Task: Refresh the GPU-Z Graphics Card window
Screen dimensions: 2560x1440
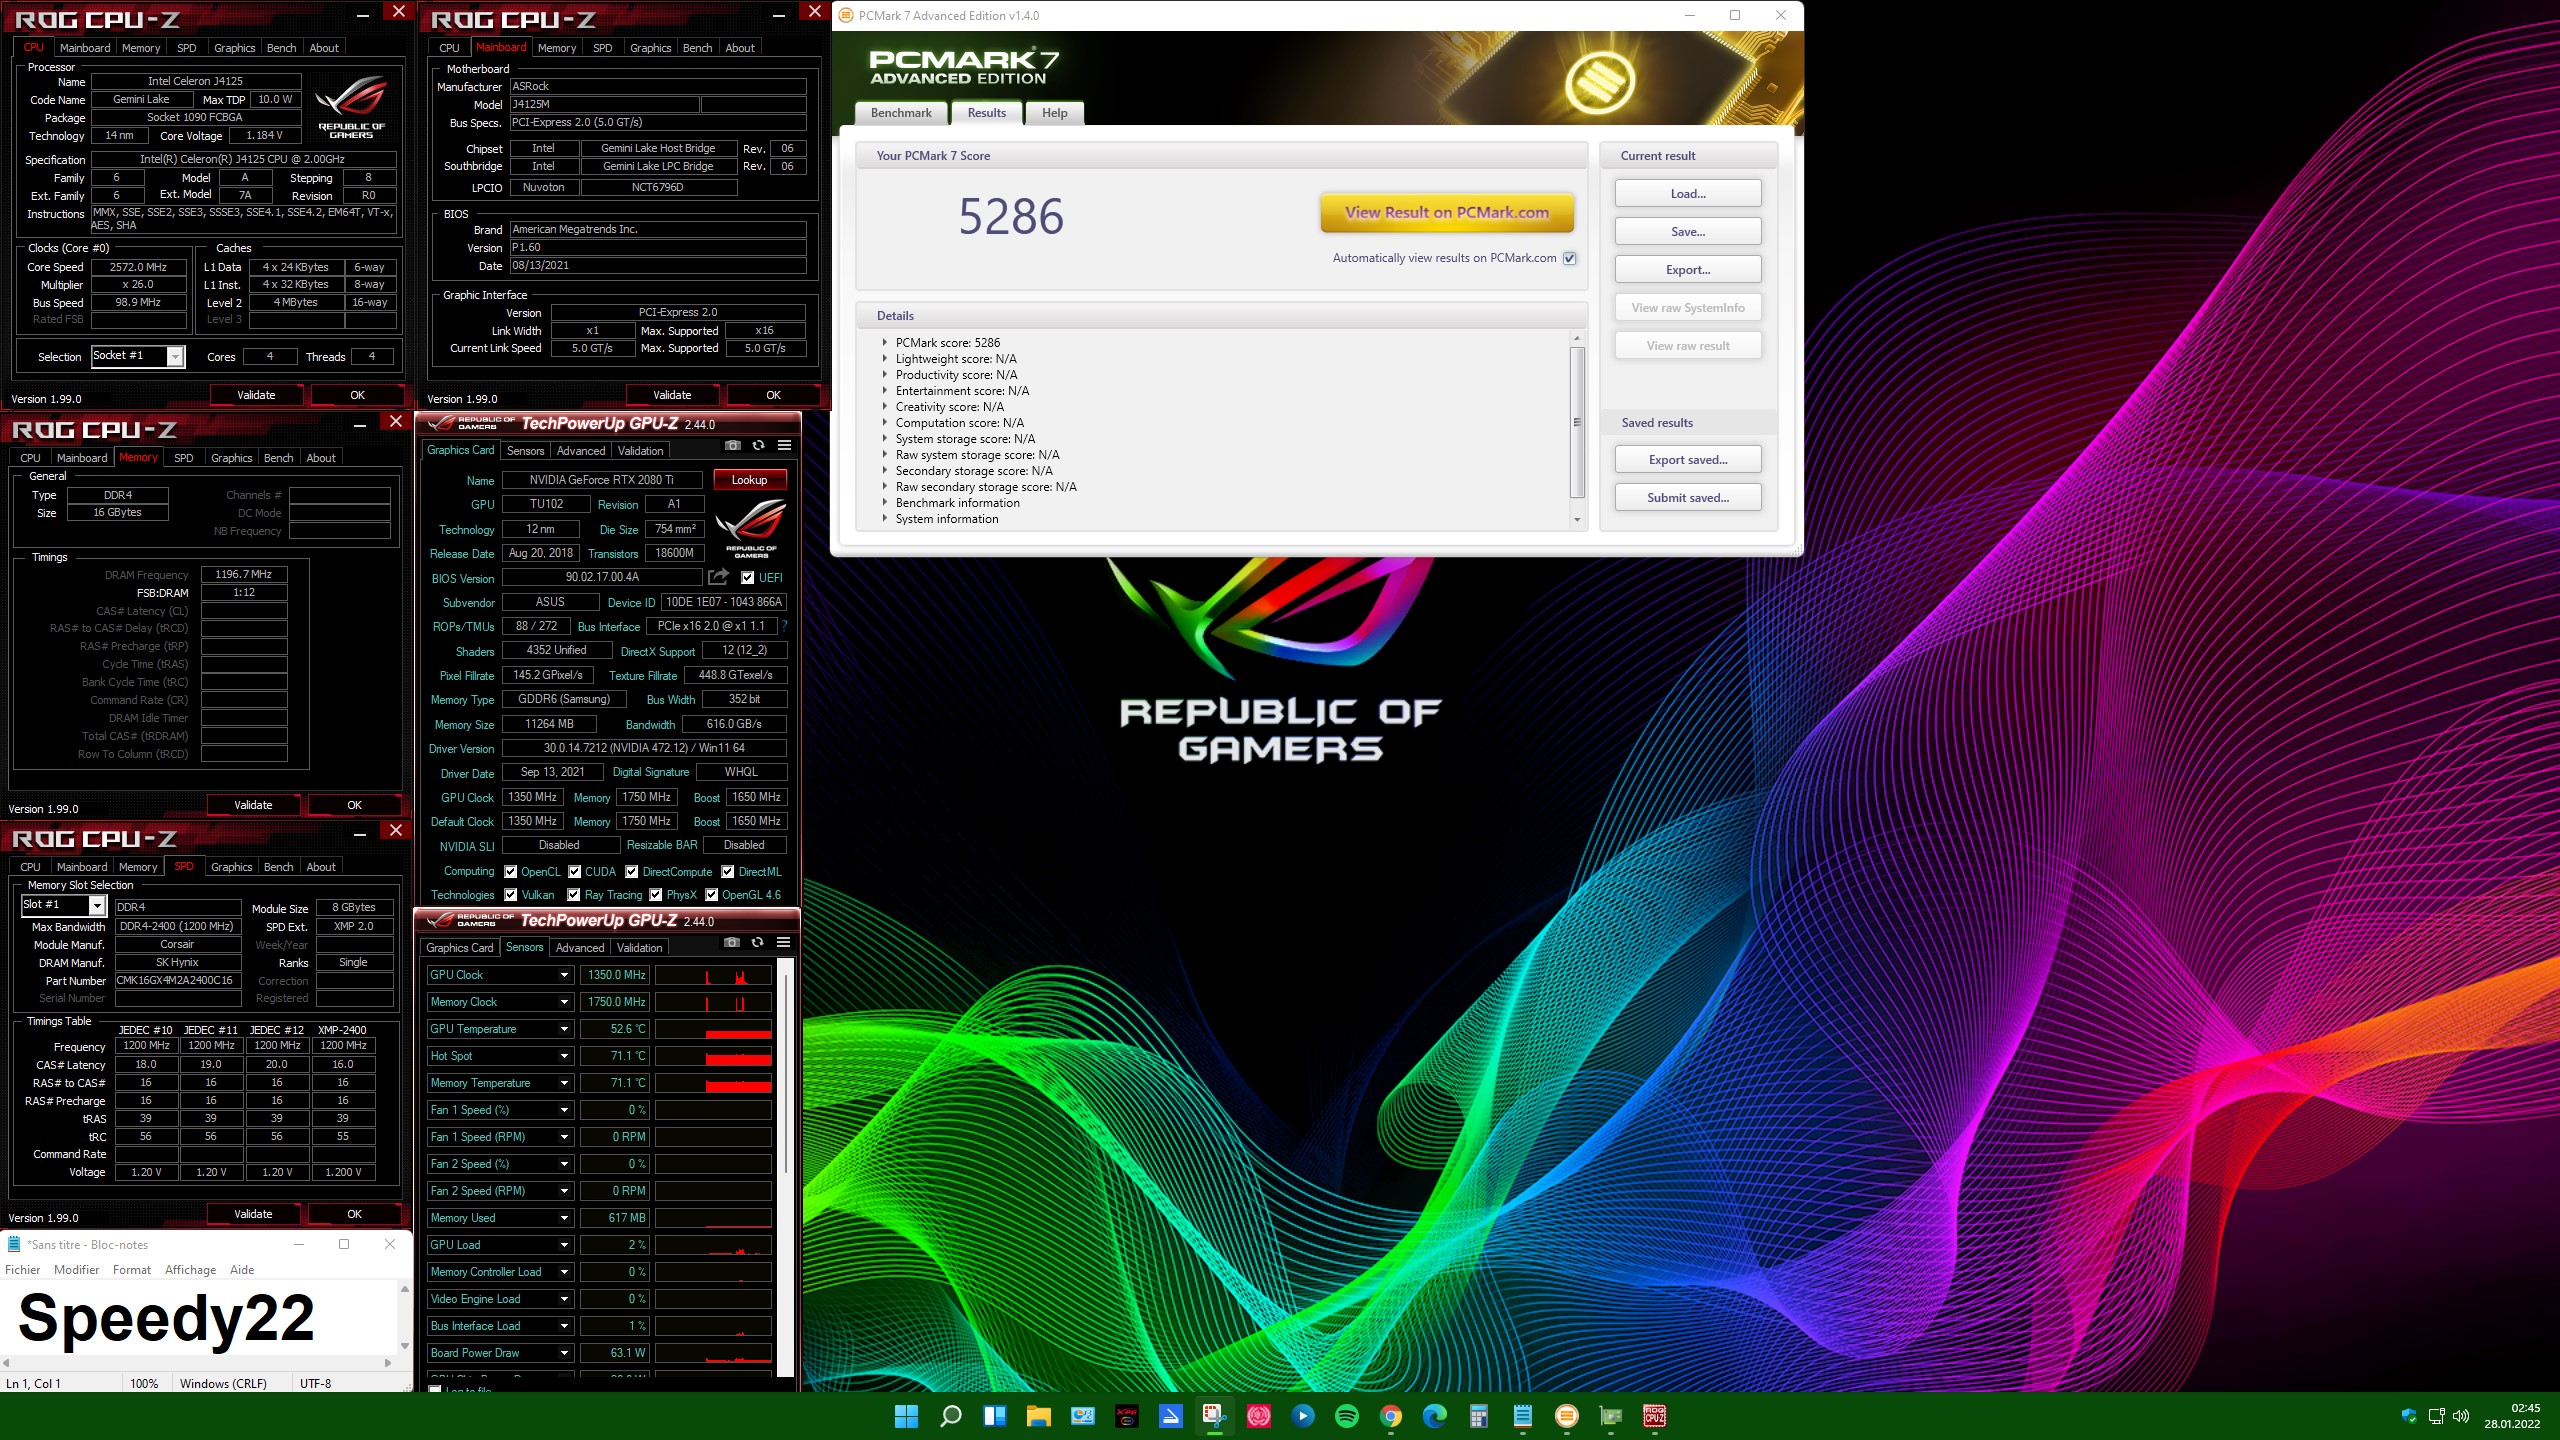Action: coord(758,446)
